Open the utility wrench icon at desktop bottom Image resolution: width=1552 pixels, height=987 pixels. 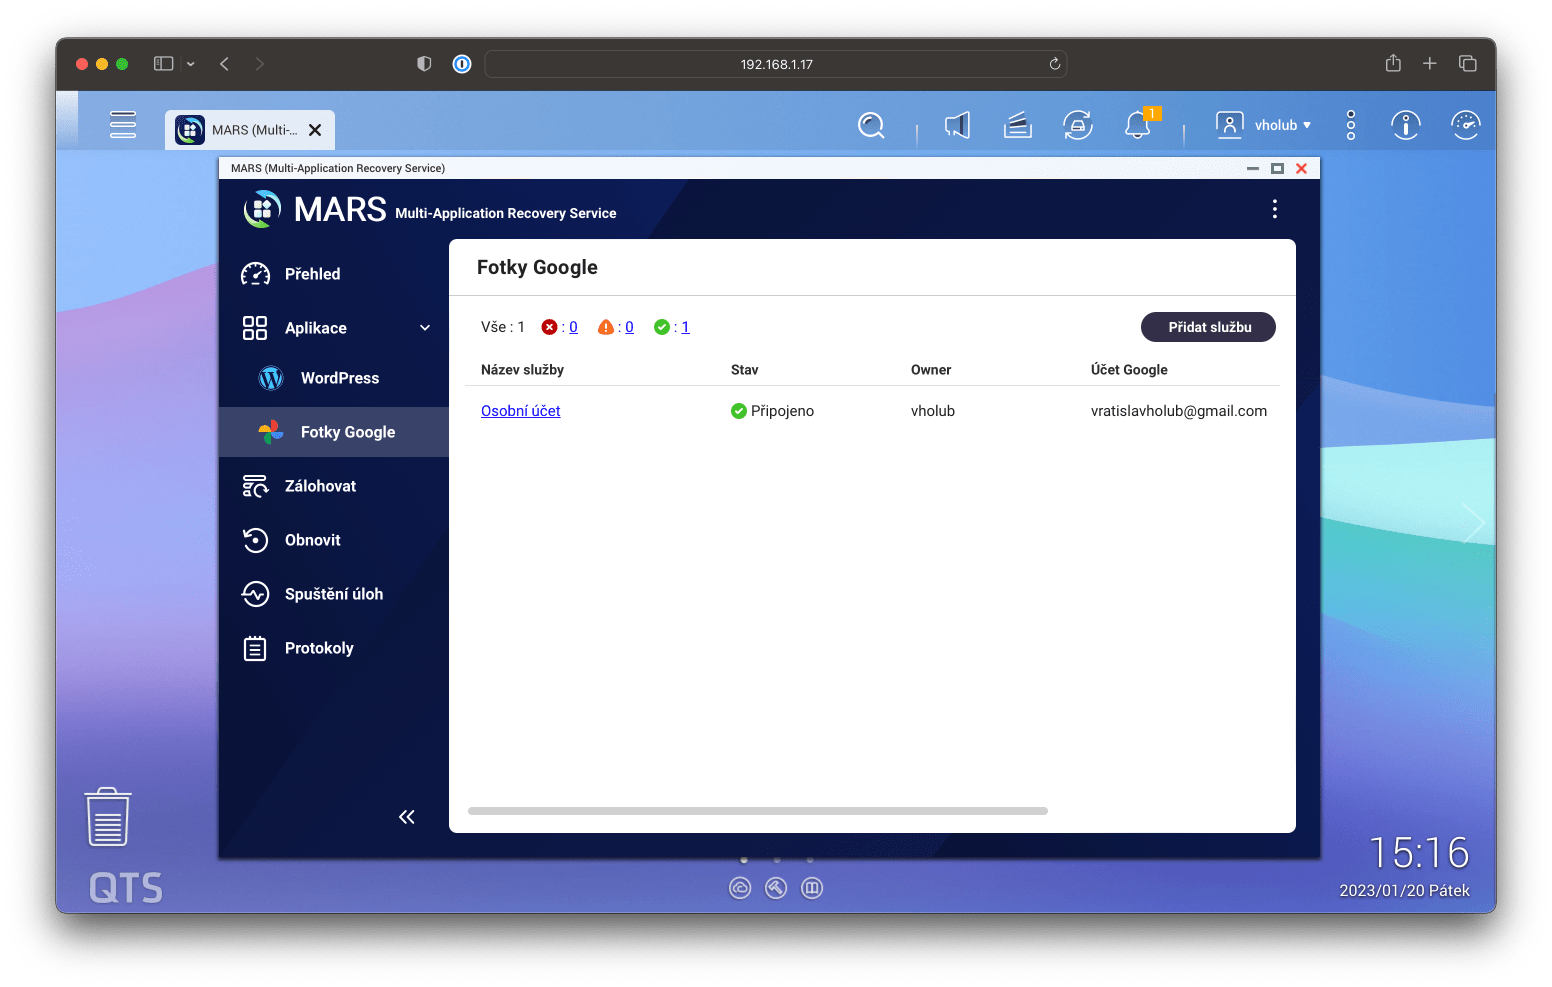point(776,888)
